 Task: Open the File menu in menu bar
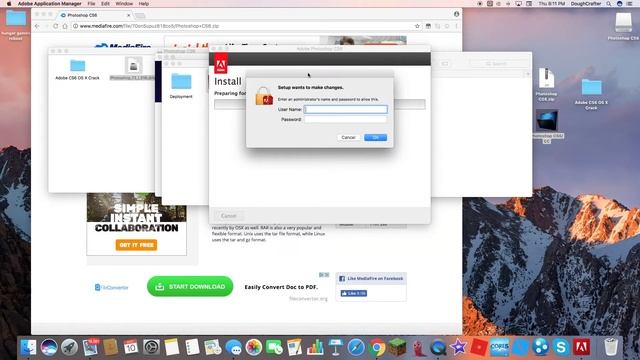coord(91,4)
